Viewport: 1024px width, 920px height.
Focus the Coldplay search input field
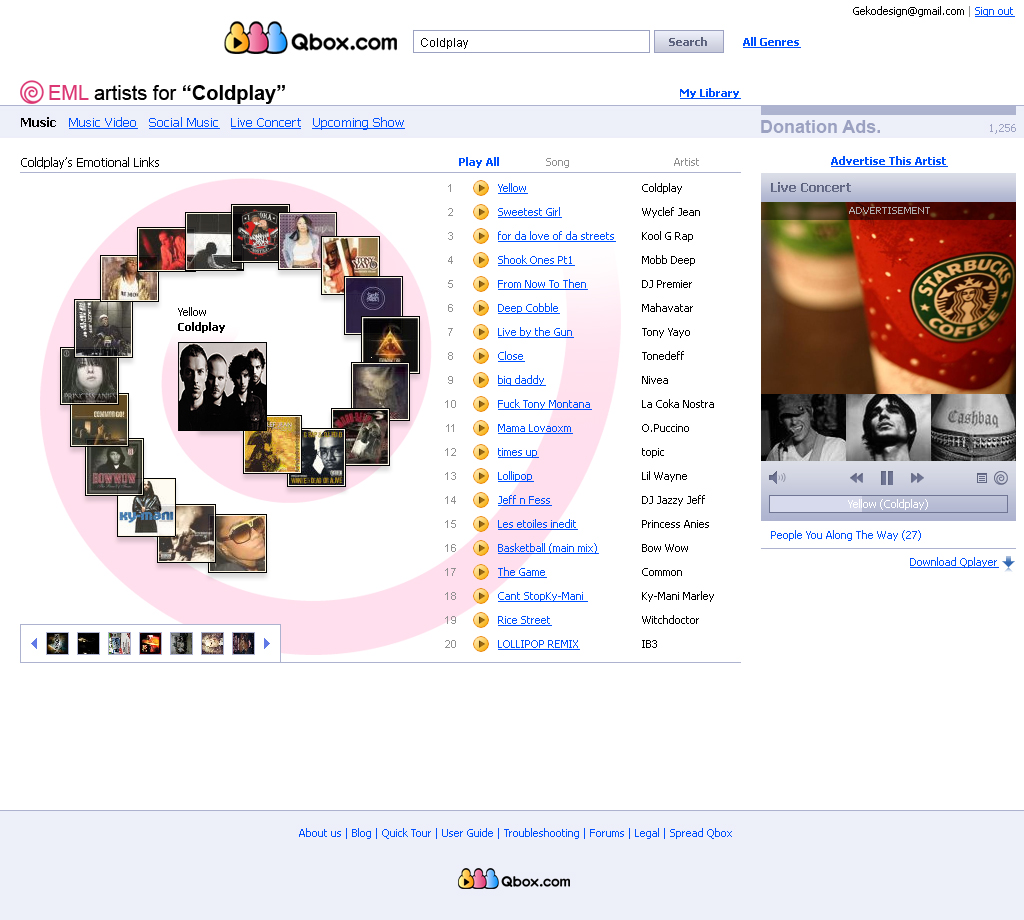click(531, 42)
